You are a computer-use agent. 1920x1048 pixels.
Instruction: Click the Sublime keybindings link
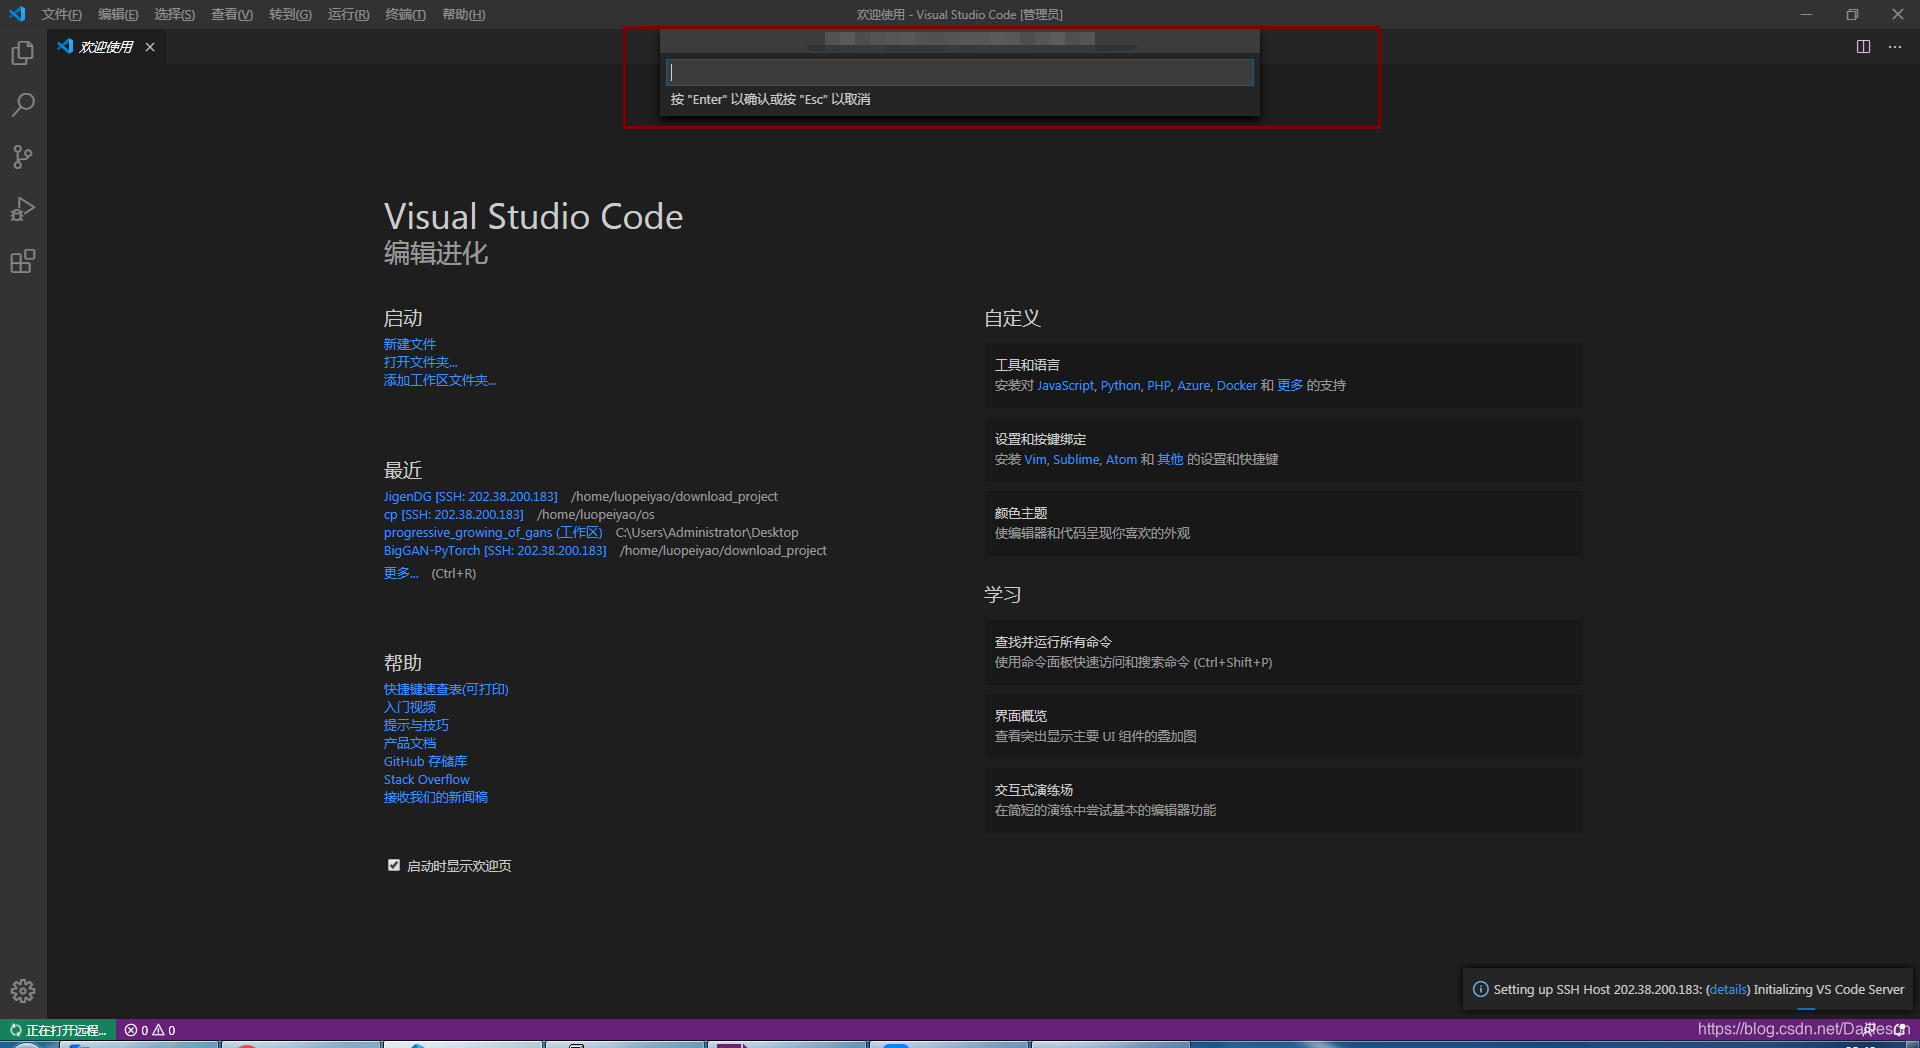click(x=1076, y=459)
